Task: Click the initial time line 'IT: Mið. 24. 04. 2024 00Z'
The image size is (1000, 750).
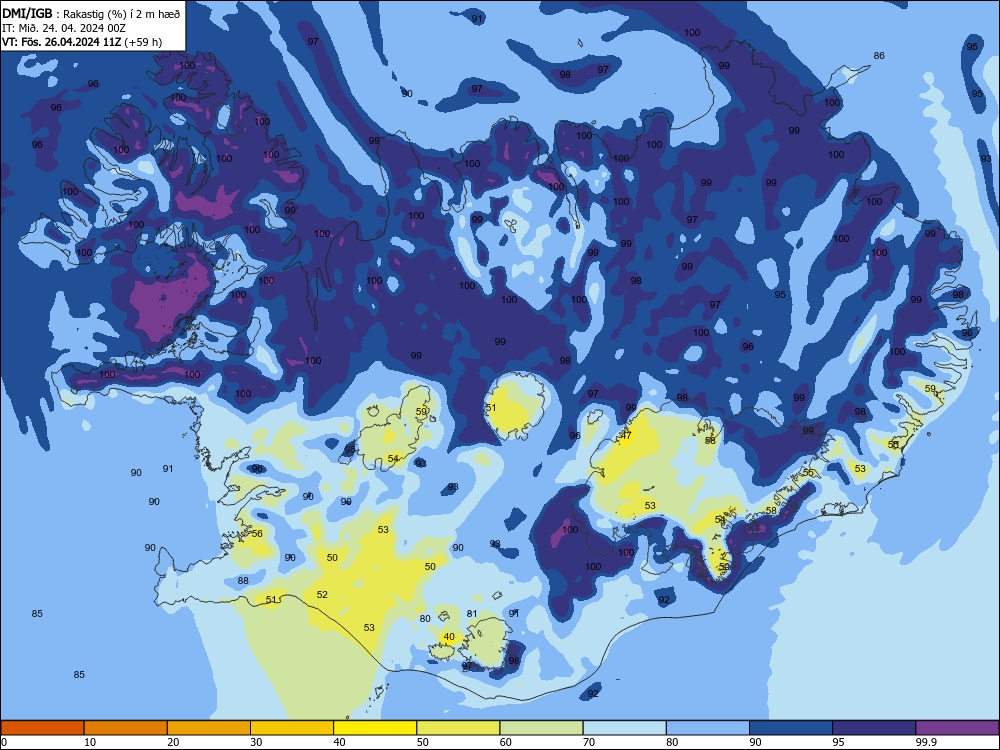Action: click(x=64, y=28)
